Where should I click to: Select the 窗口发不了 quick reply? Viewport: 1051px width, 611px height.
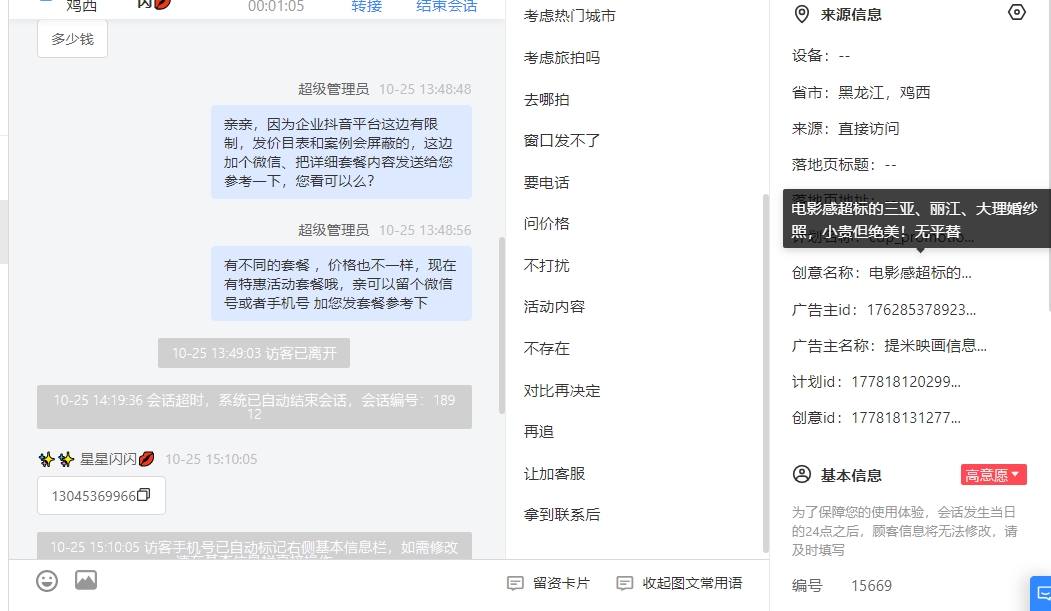(x=562, y=141)
